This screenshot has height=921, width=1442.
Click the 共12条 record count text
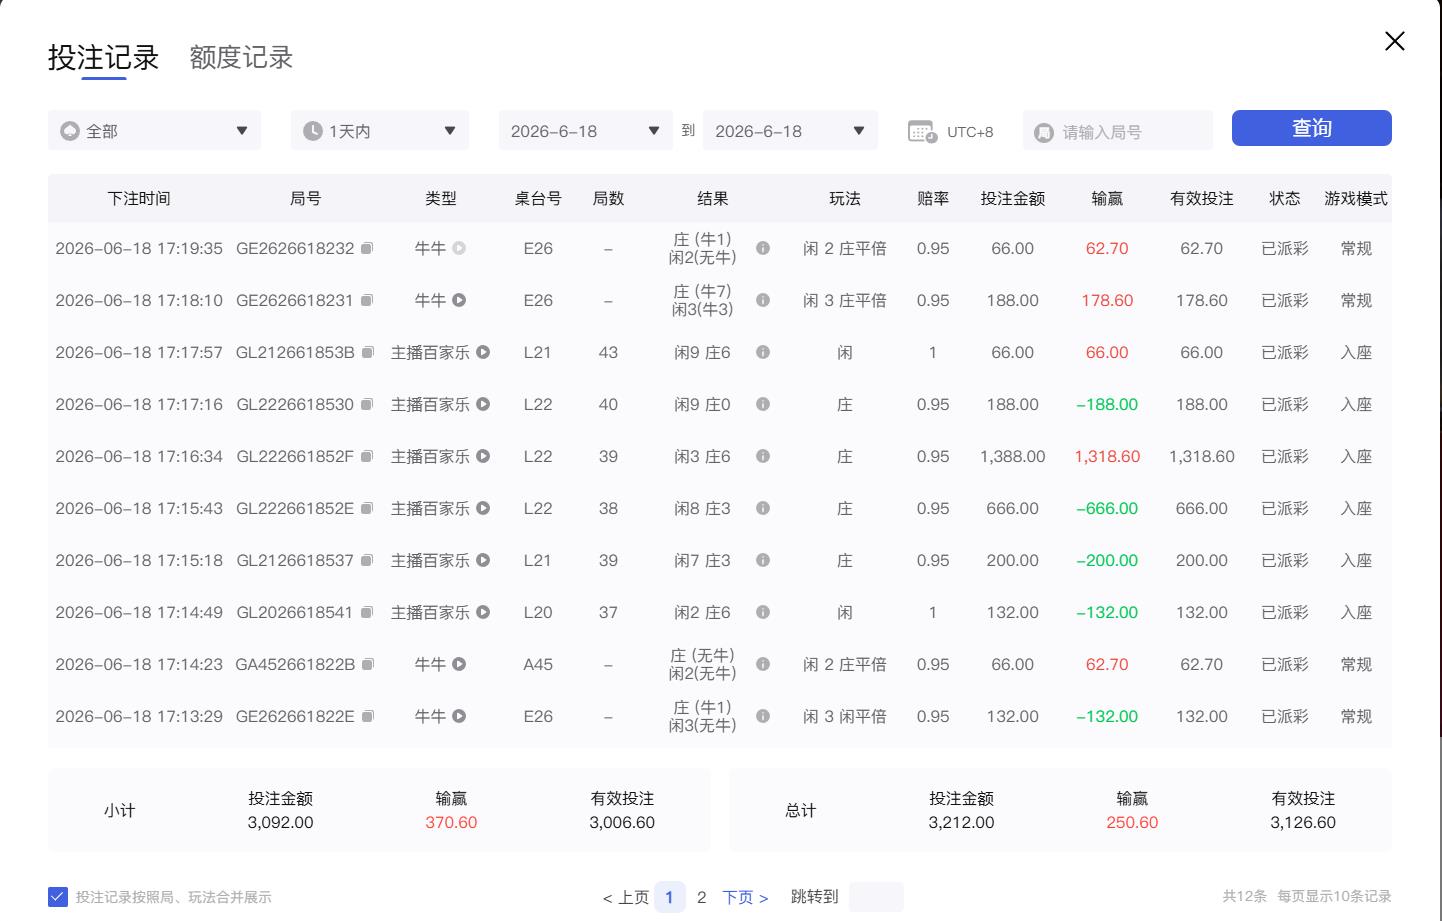tap(1244, 896)
